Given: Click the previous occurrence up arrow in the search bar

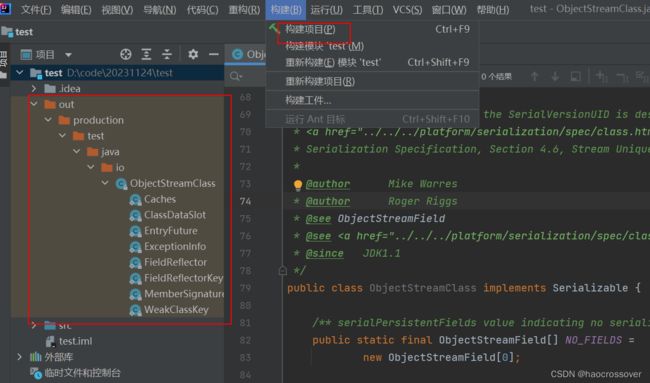Looking at the screenshot, I should click(535, 76).
